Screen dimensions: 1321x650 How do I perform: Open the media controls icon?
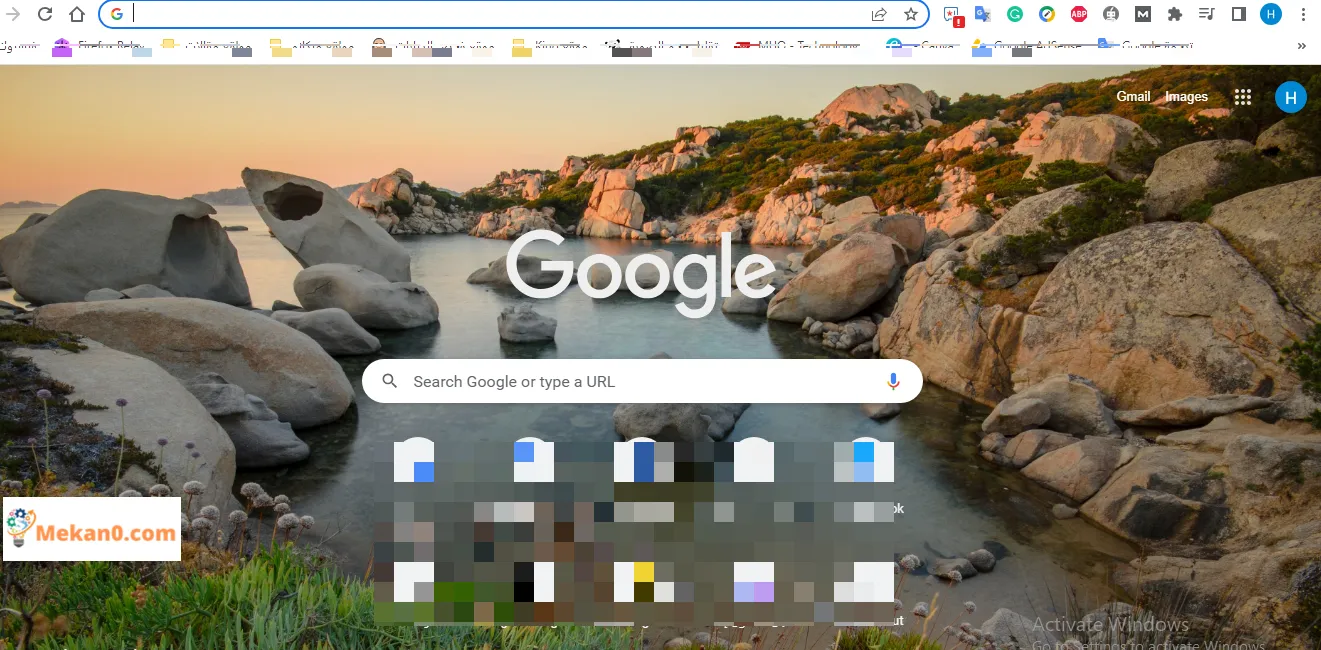click(x=1206, y=14)
